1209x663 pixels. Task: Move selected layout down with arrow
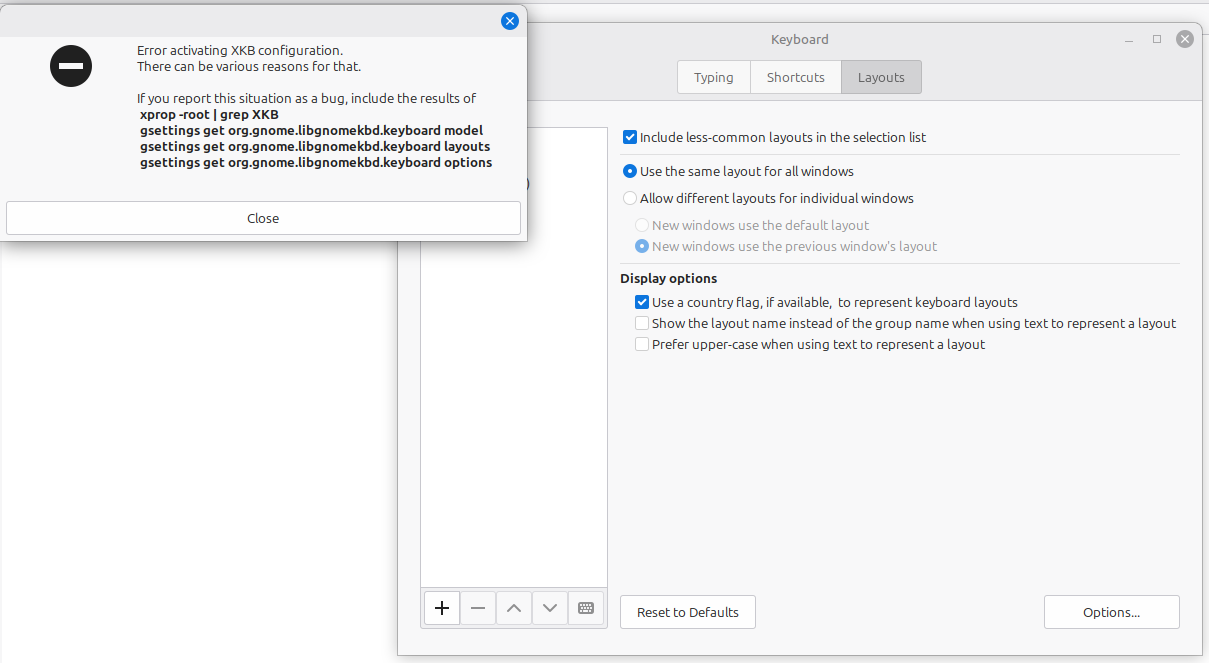(x=550, y=608)
